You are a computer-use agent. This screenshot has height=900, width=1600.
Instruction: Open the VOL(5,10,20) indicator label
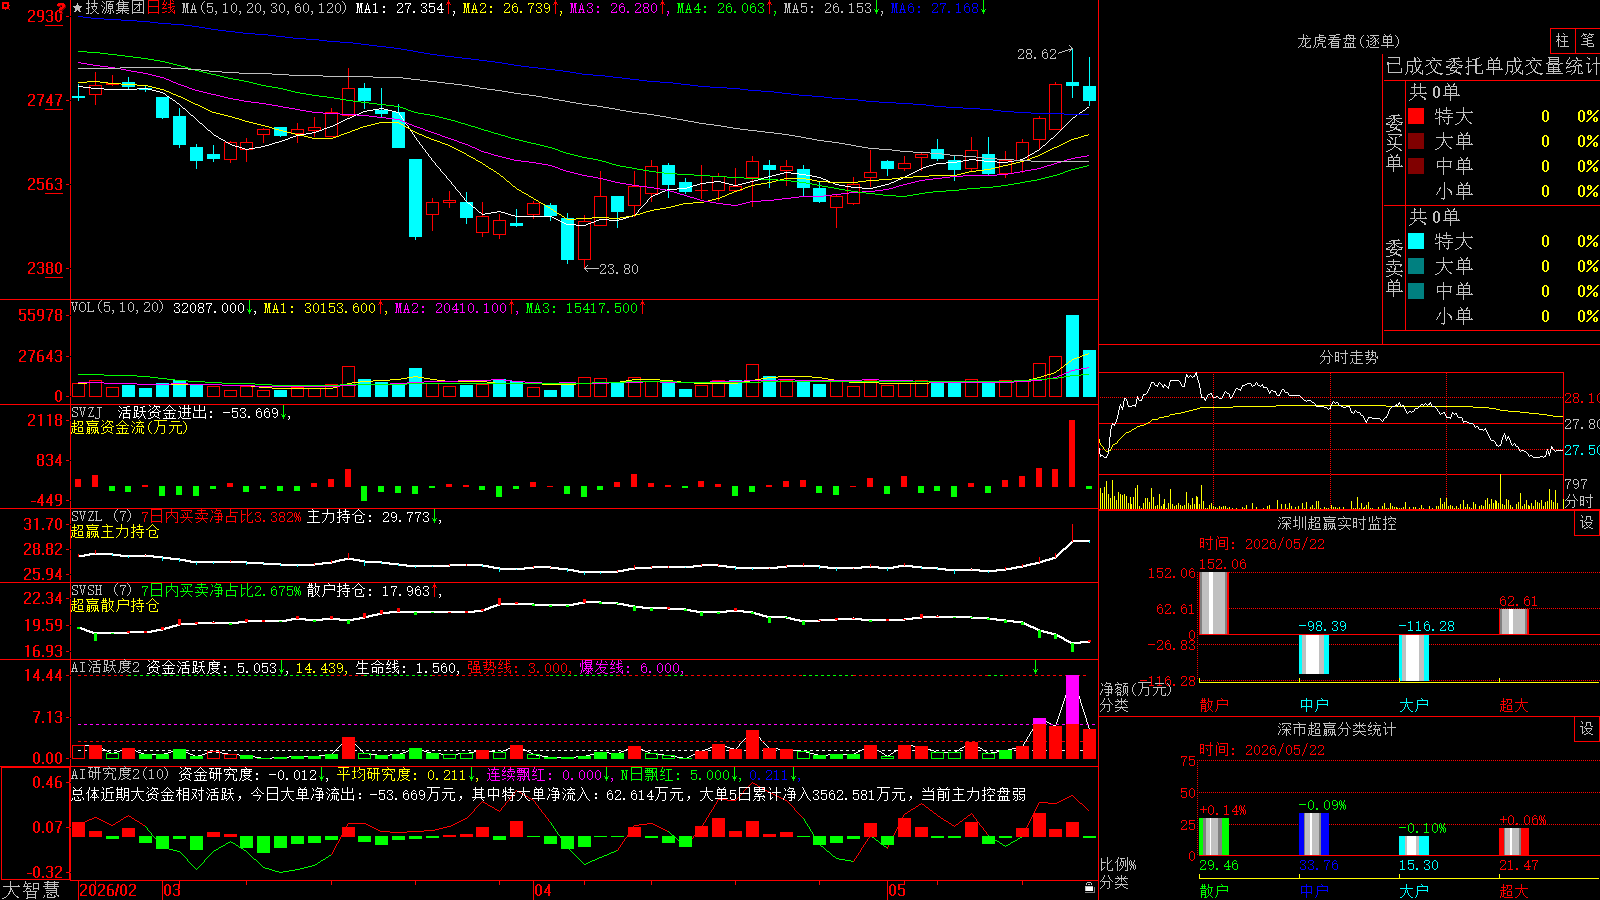[x=117, y=308]
